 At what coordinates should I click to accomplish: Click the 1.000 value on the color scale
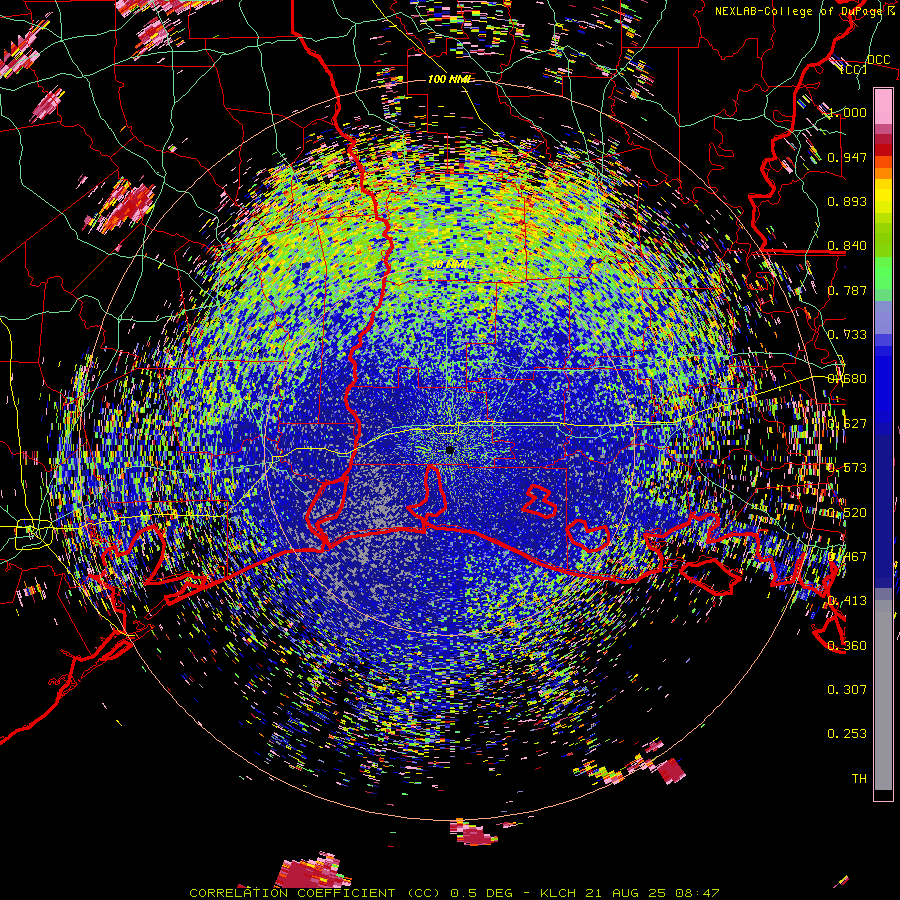click(x=847, y=112)
